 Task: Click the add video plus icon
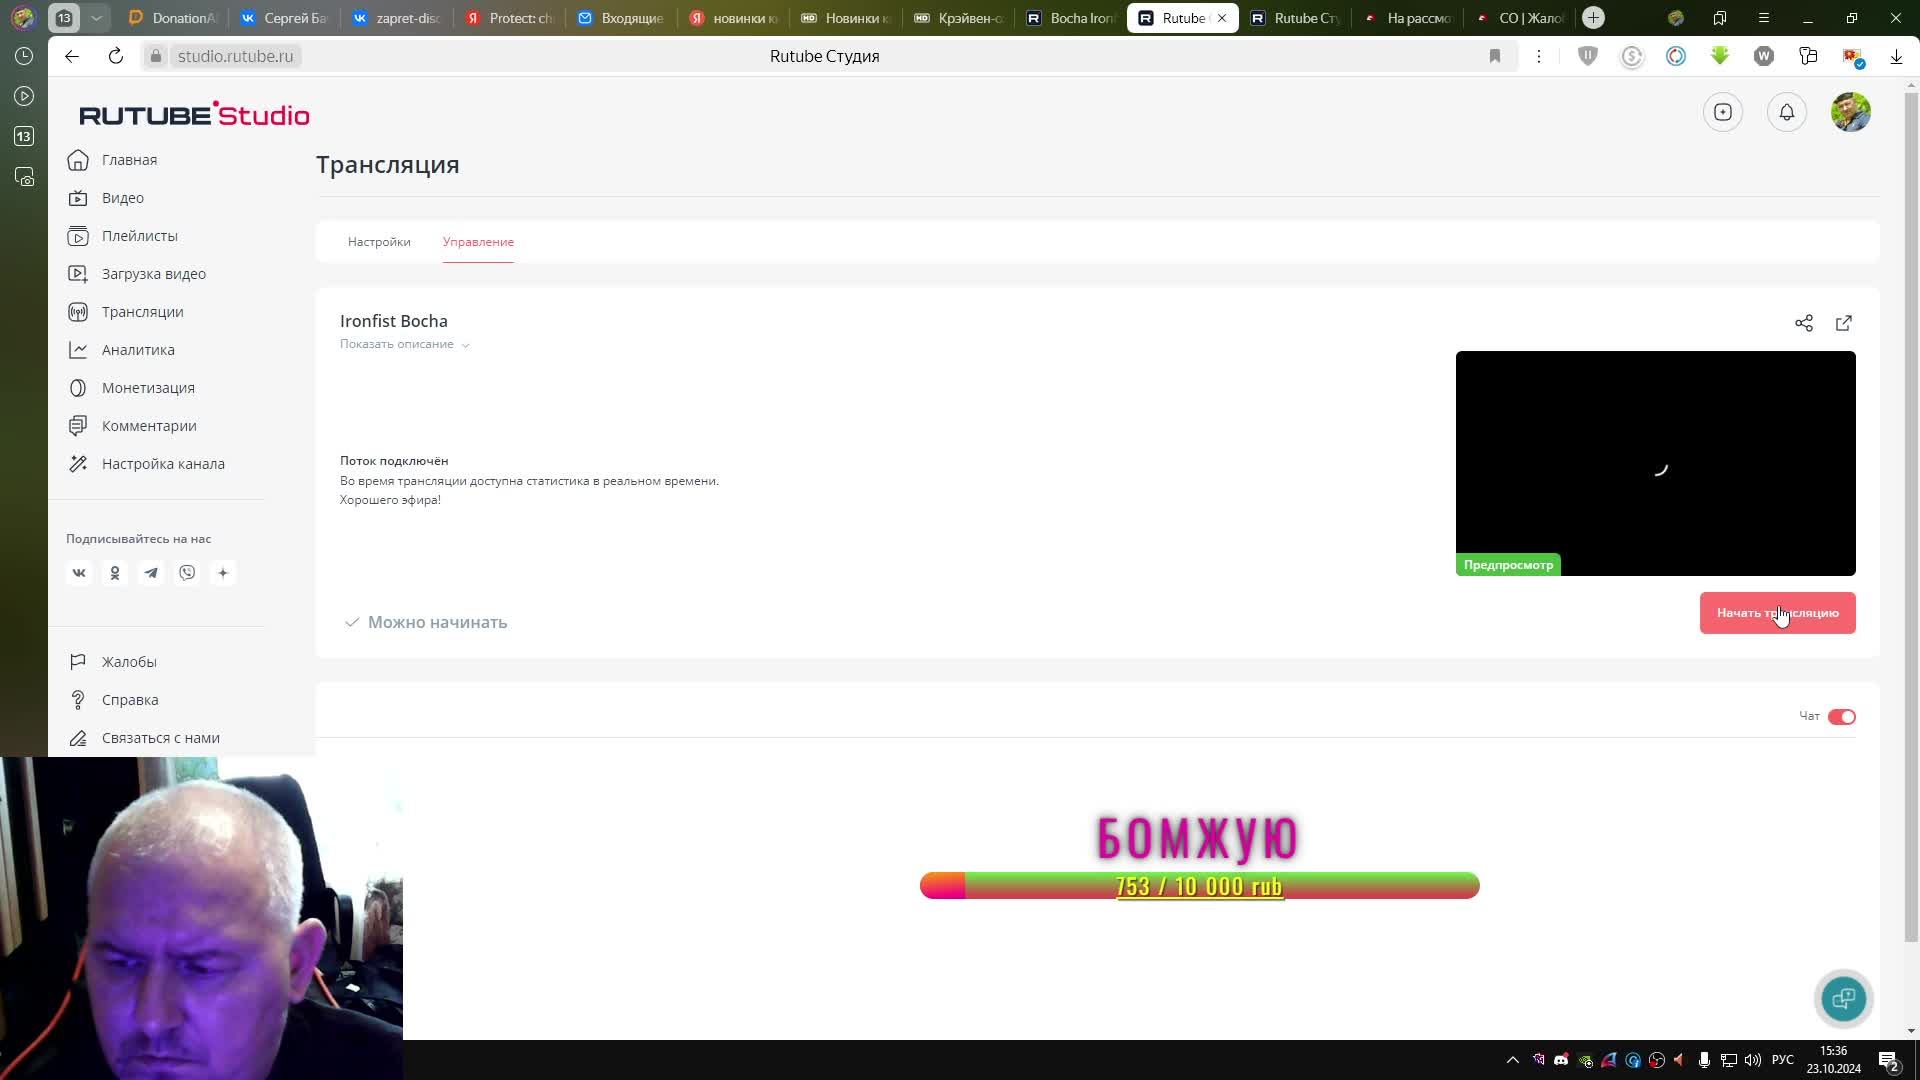coord(1722,112)
